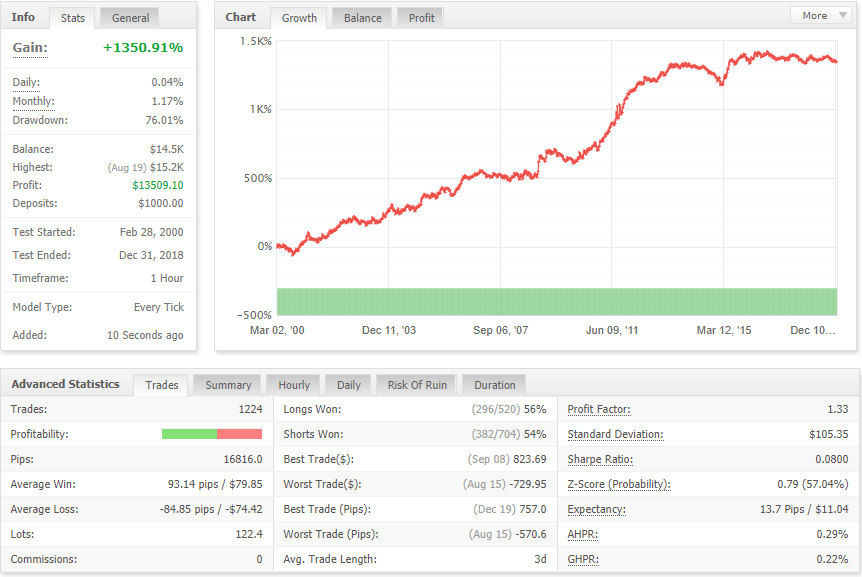Viewport: 862px width, 577px height.
Task: Select the Profit chart tab
Action: (x=421, y=18)
